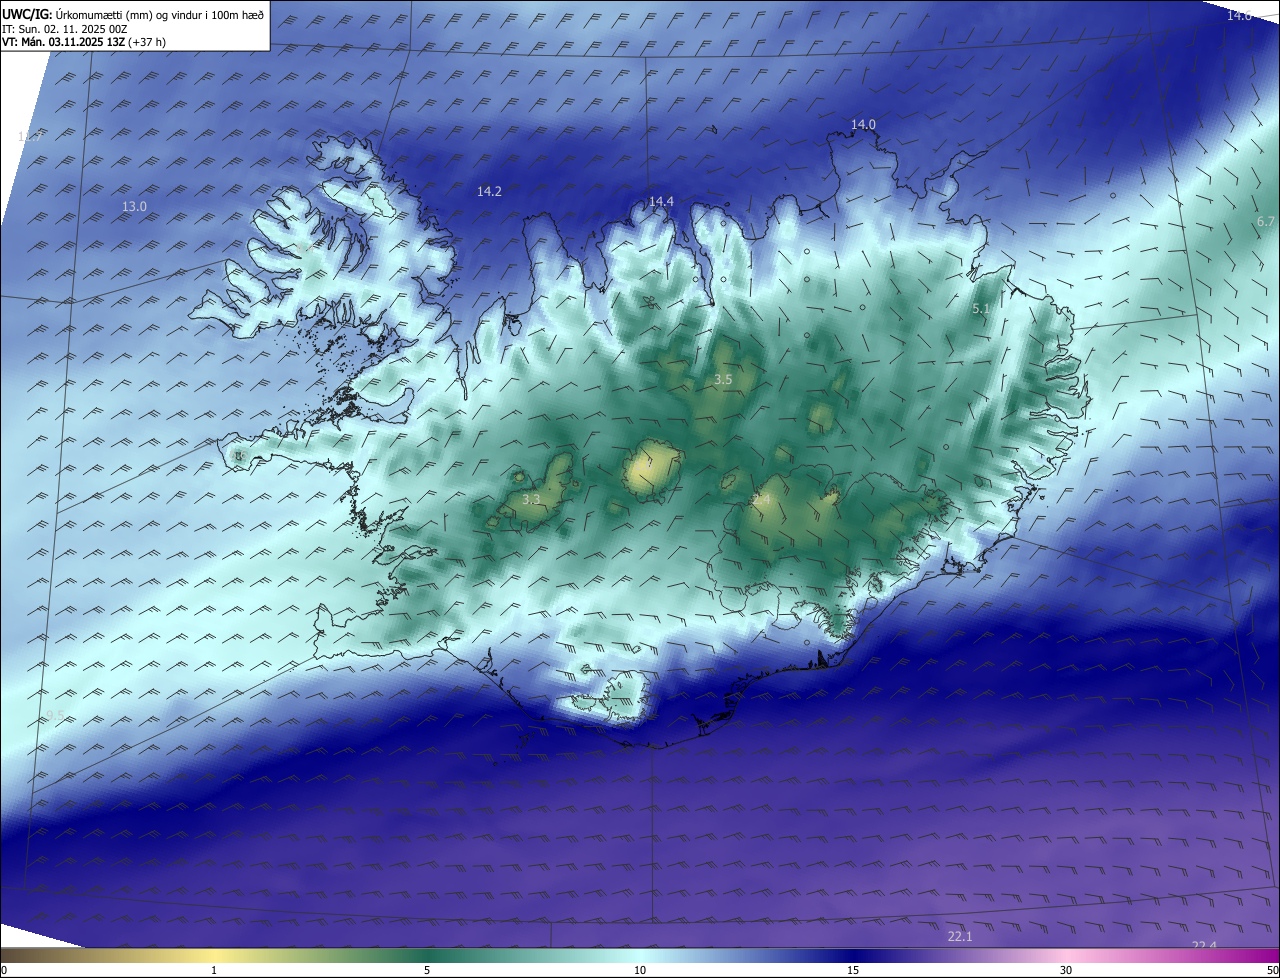Click the color scale tick label 15
This screenshot has width=1280, height=978.
pos(853,970)
